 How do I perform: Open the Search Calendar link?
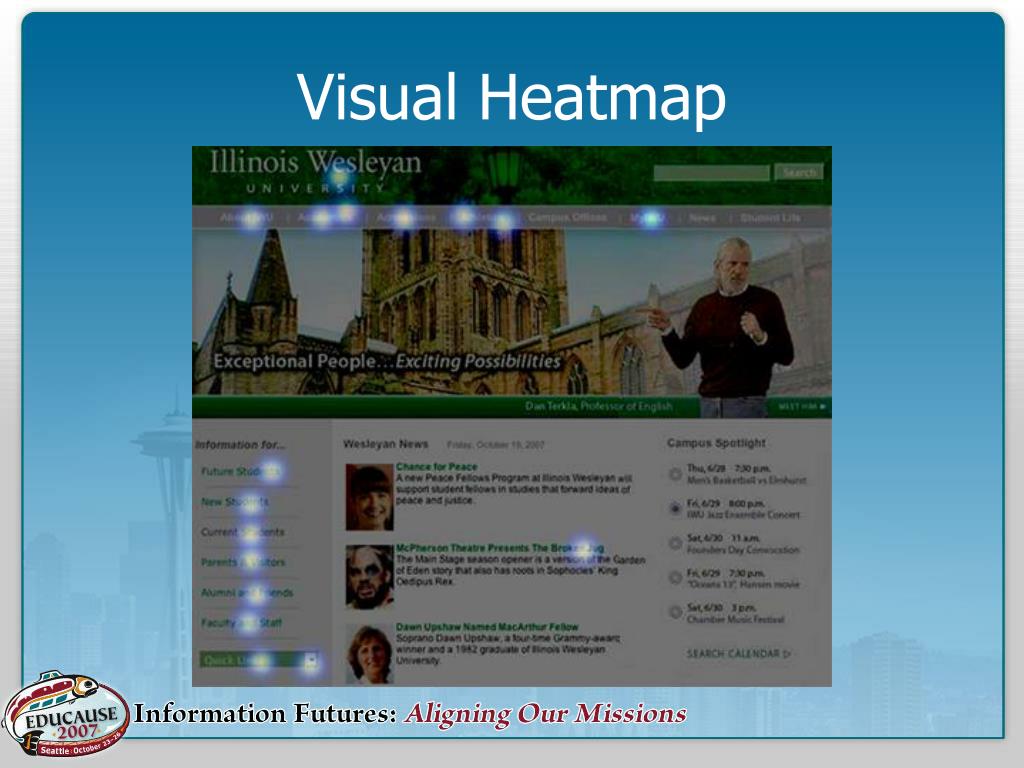pyautogui.click(x=739, y=654)
